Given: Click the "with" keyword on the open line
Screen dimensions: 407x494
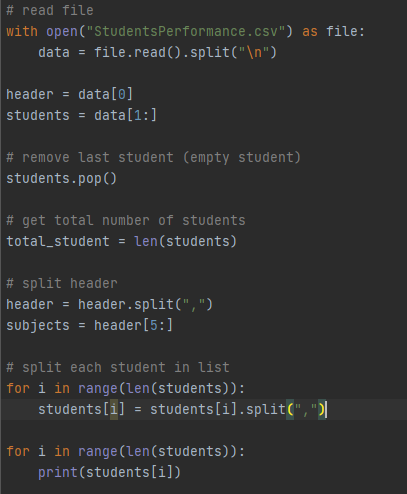Looking at the screenshot, I should [22, 32].
